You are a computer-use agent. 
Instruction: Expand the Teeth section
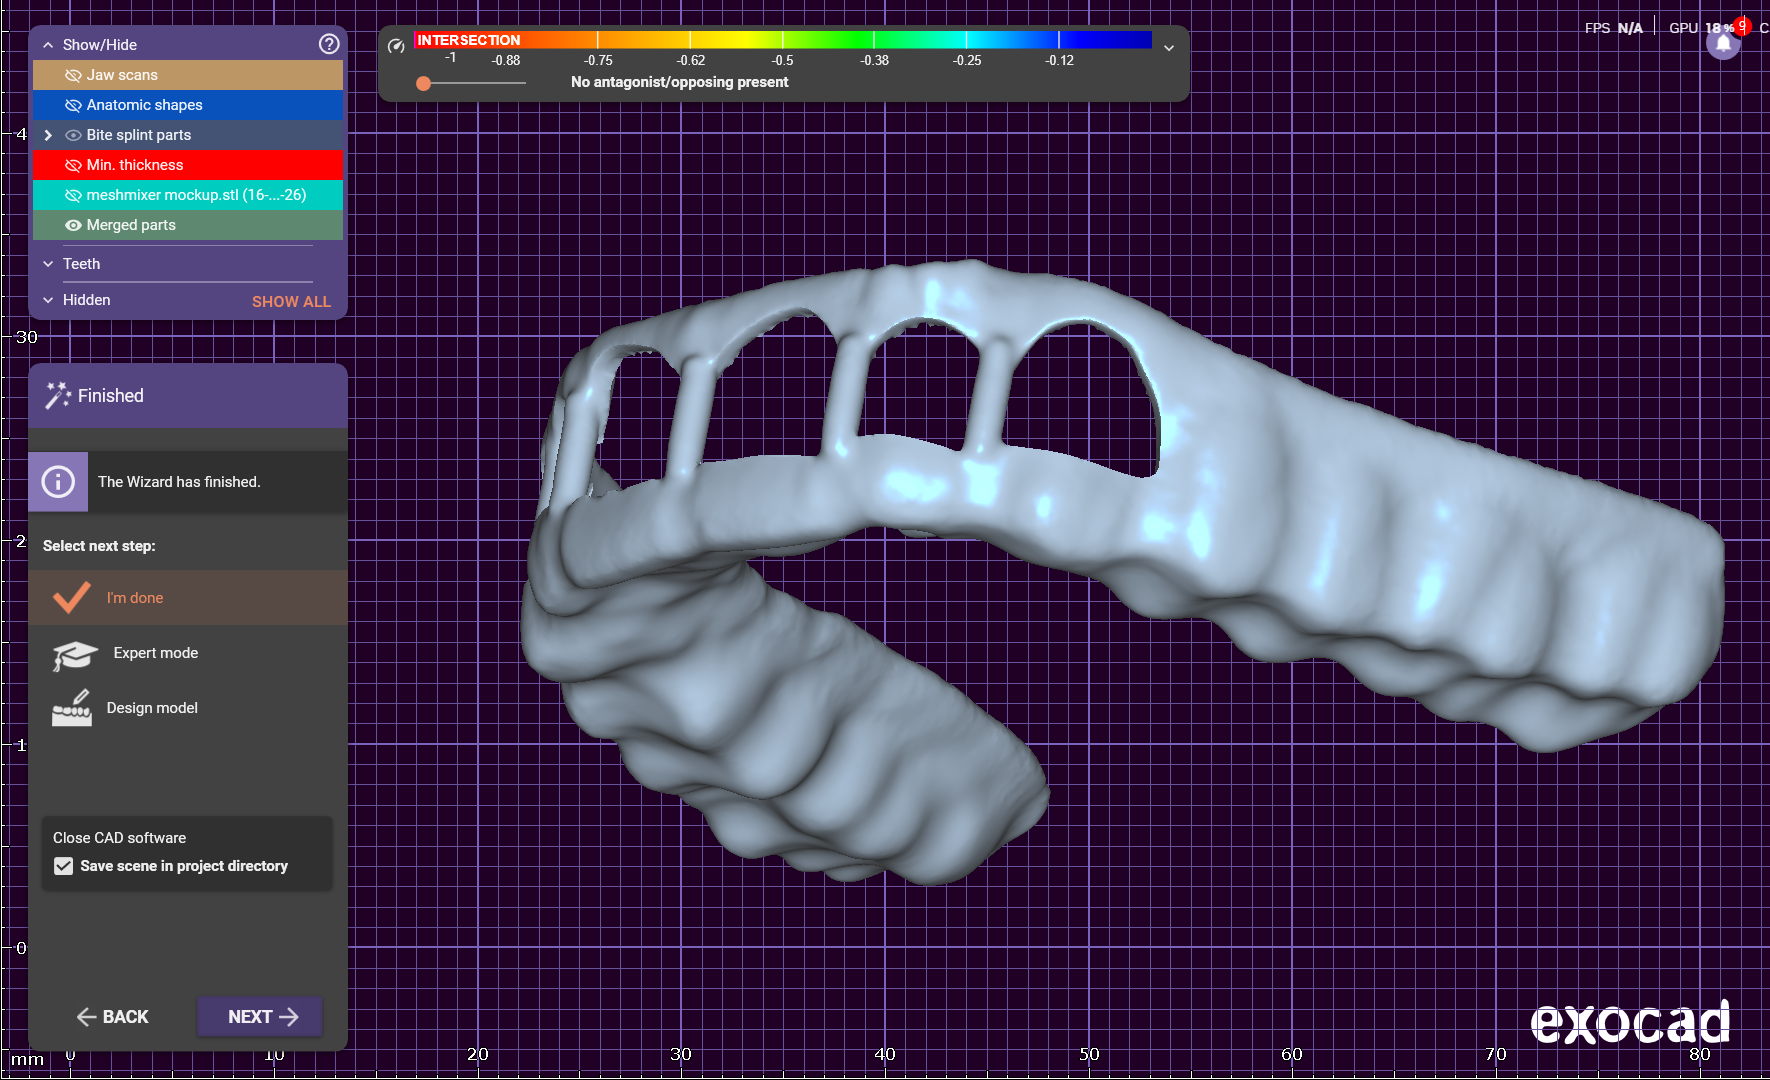pos(48,264)
